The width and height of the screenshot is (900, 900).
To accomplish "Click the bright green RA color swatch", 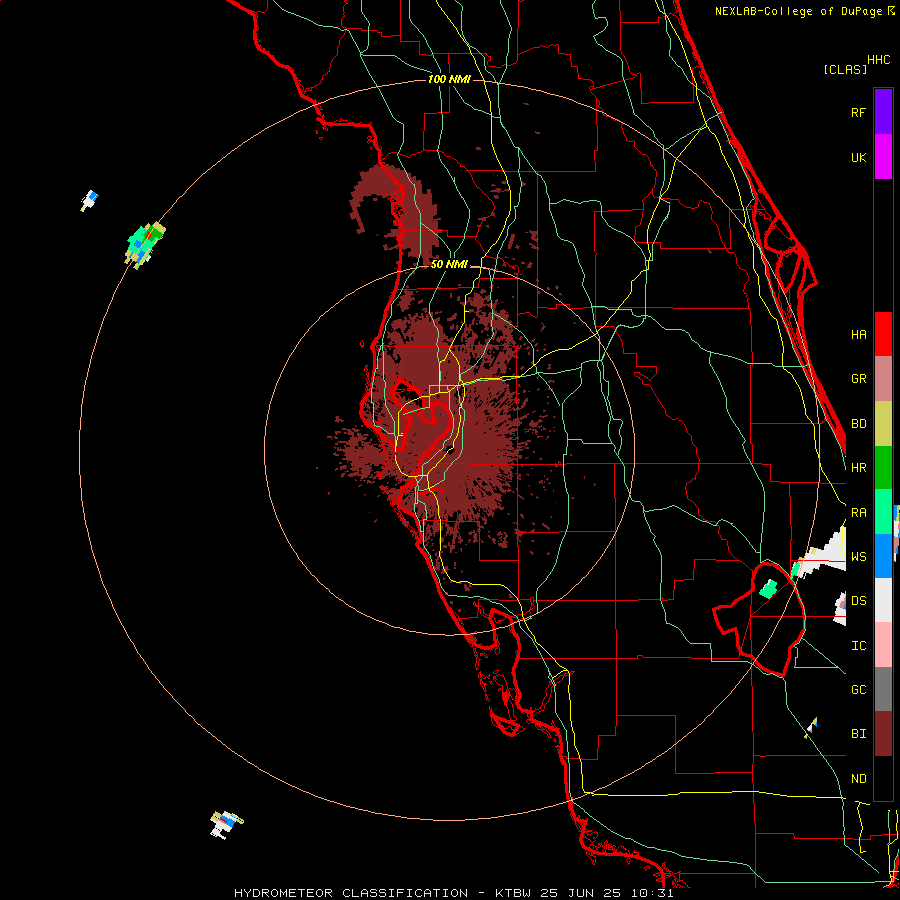I will pos(883,512).
